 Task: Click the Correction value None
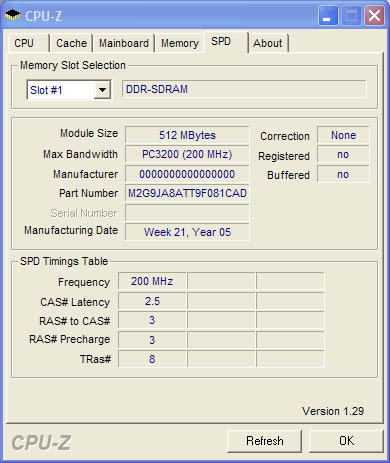(343, 135)
